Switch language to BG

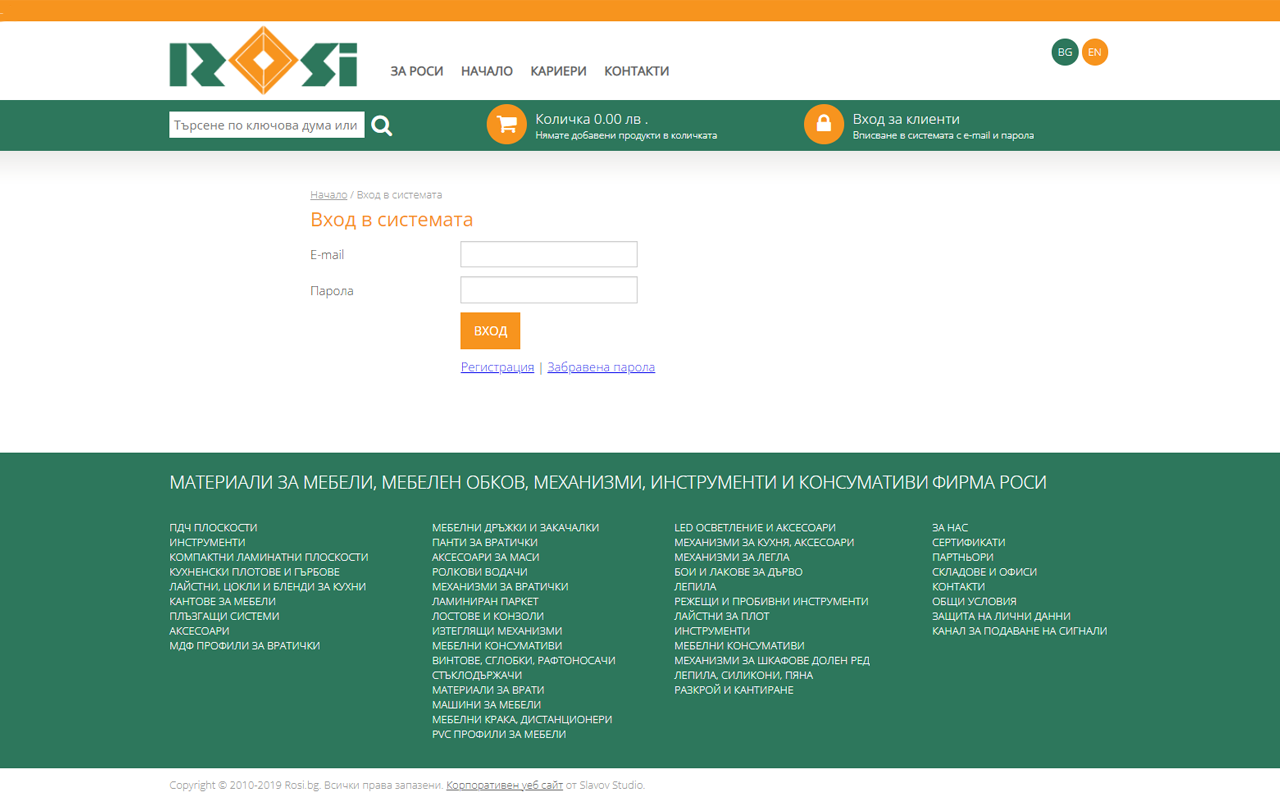pyautogui.click(x=1064, y=52)
